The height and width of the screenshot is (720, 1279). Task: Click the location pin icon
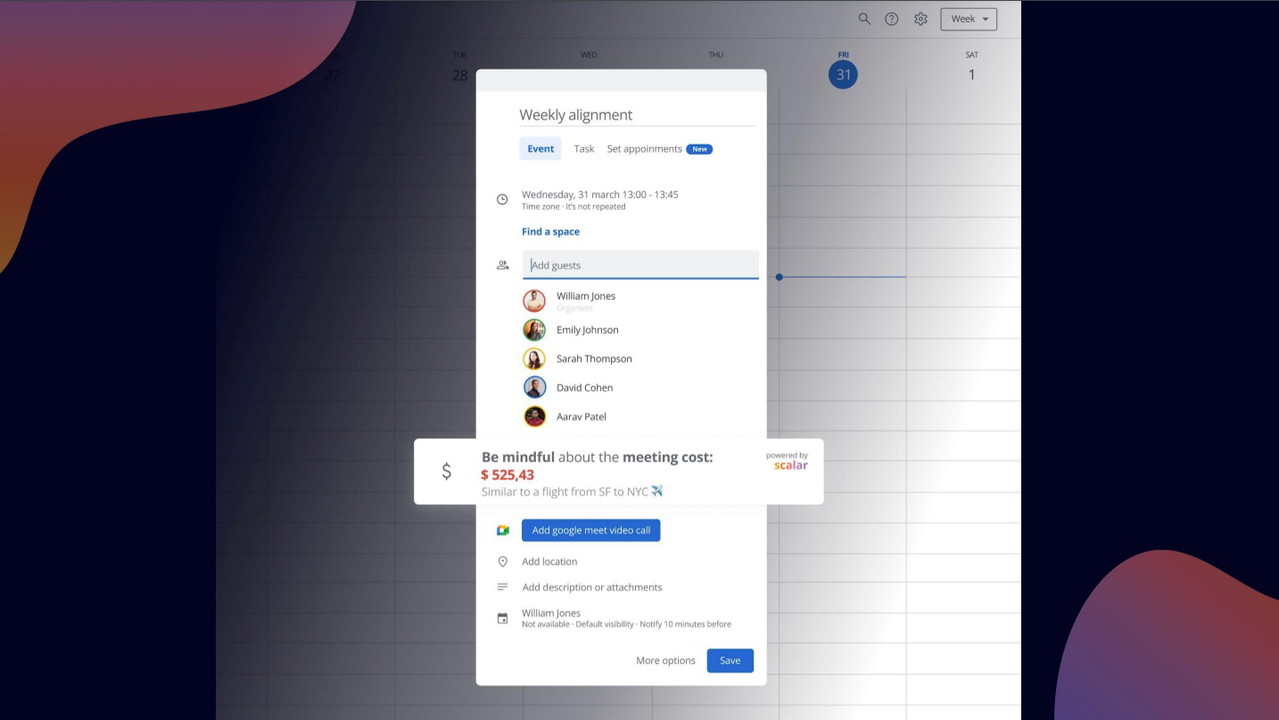click(502, 562)
